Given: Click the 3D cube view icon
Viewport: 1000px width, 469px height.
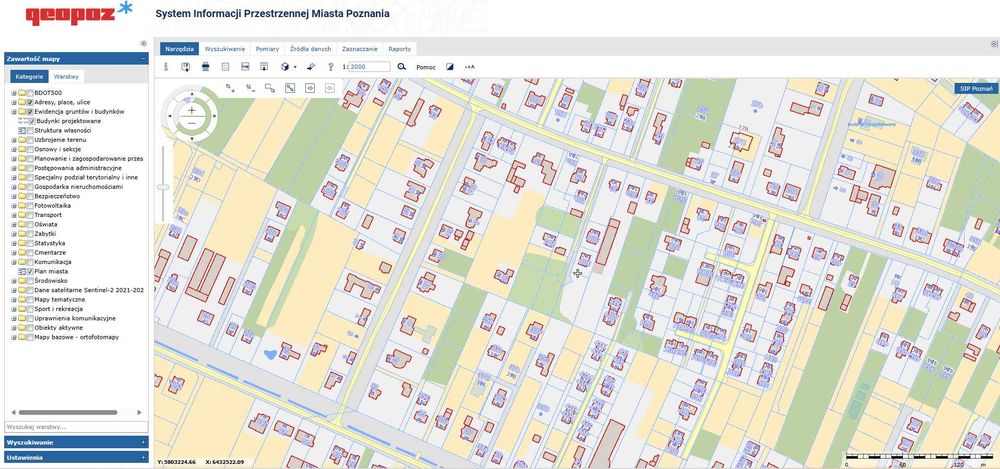Looking at the screenshot, I should coord(285,66).
